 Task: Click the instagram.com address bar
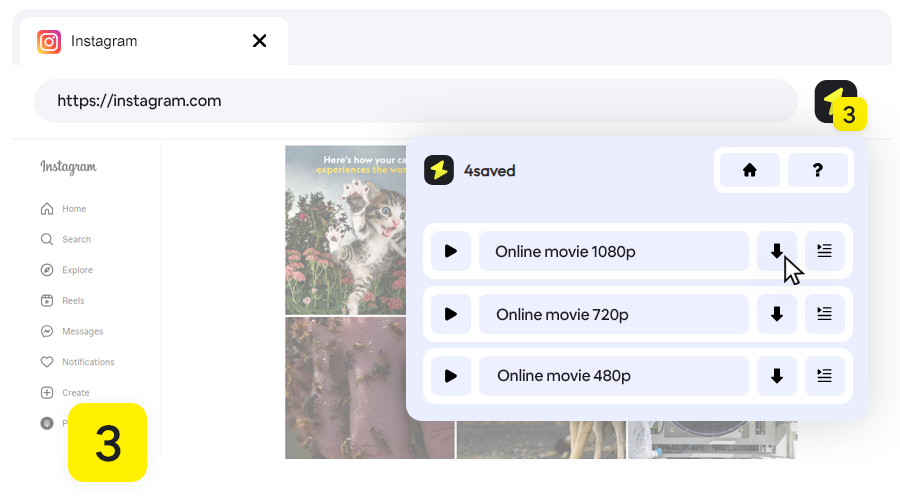click(415, 101)
